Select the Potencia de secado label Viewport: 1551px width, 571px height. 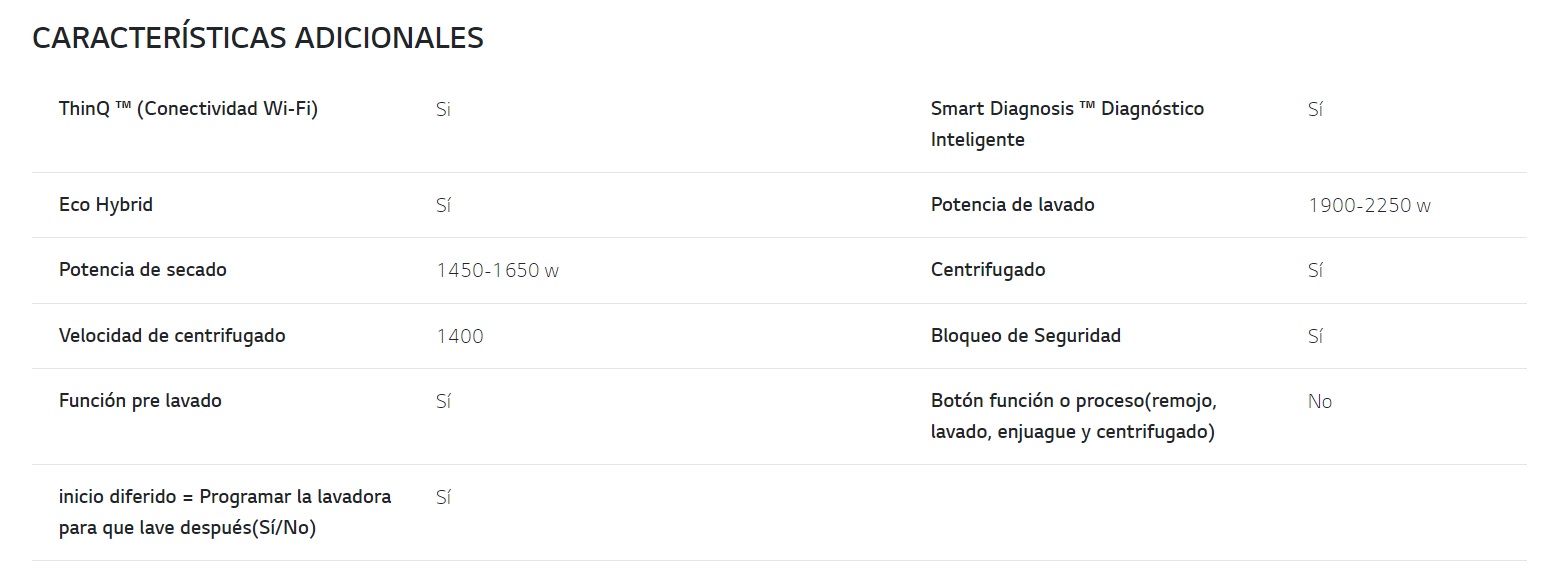pos(143,270)
